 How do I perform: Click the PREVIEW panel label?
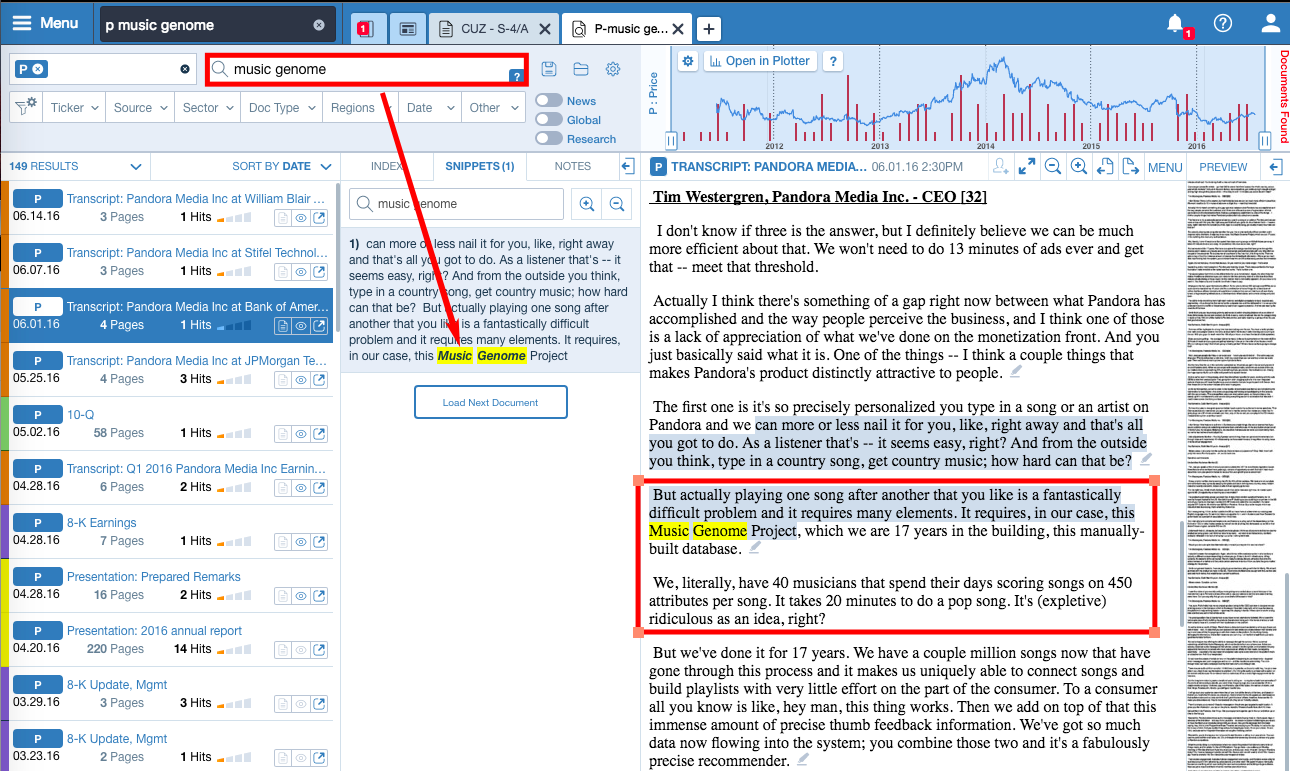point(1223,167)
